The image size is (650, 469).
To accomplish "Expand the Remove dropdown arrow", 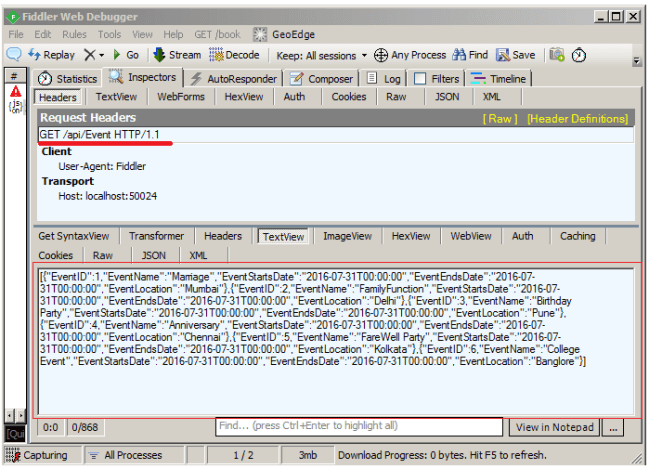I will [102, 55].
